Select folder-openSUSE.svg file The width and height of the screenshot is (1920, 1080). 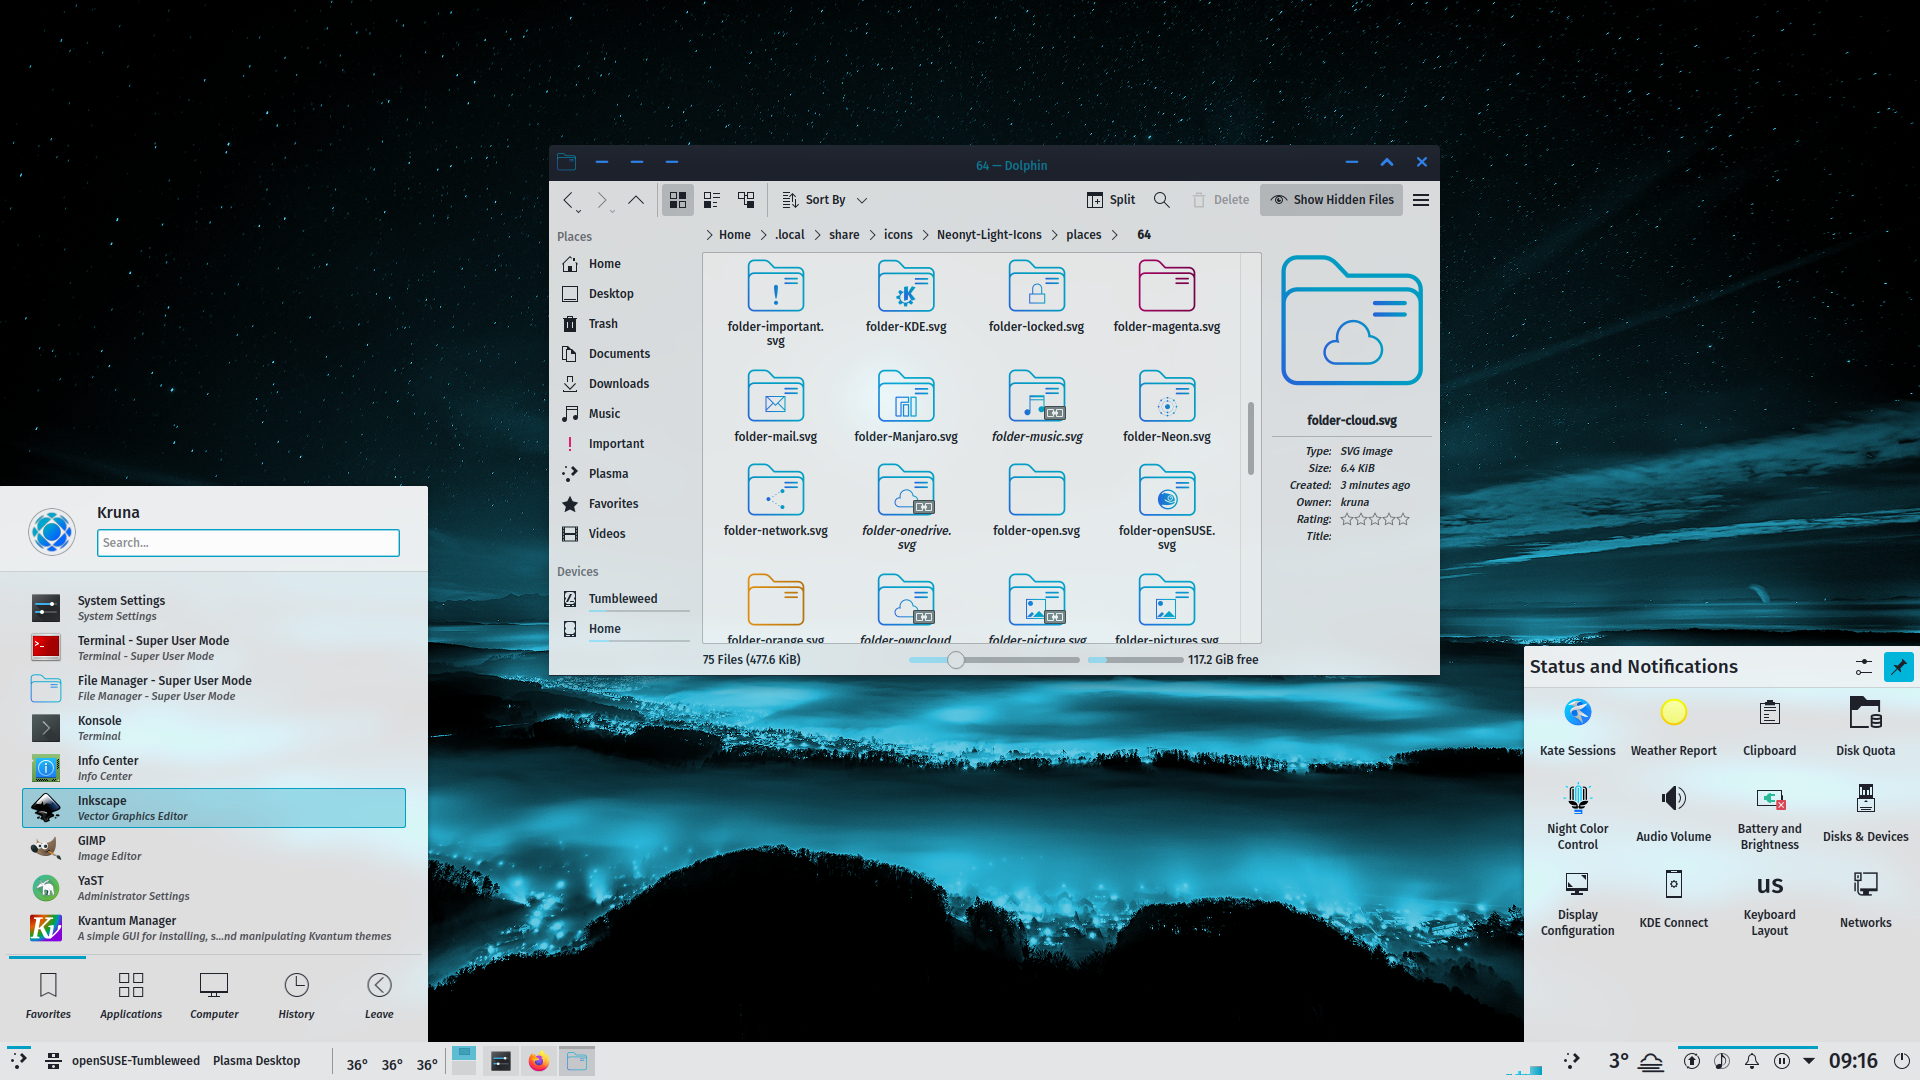point(1167,508)
